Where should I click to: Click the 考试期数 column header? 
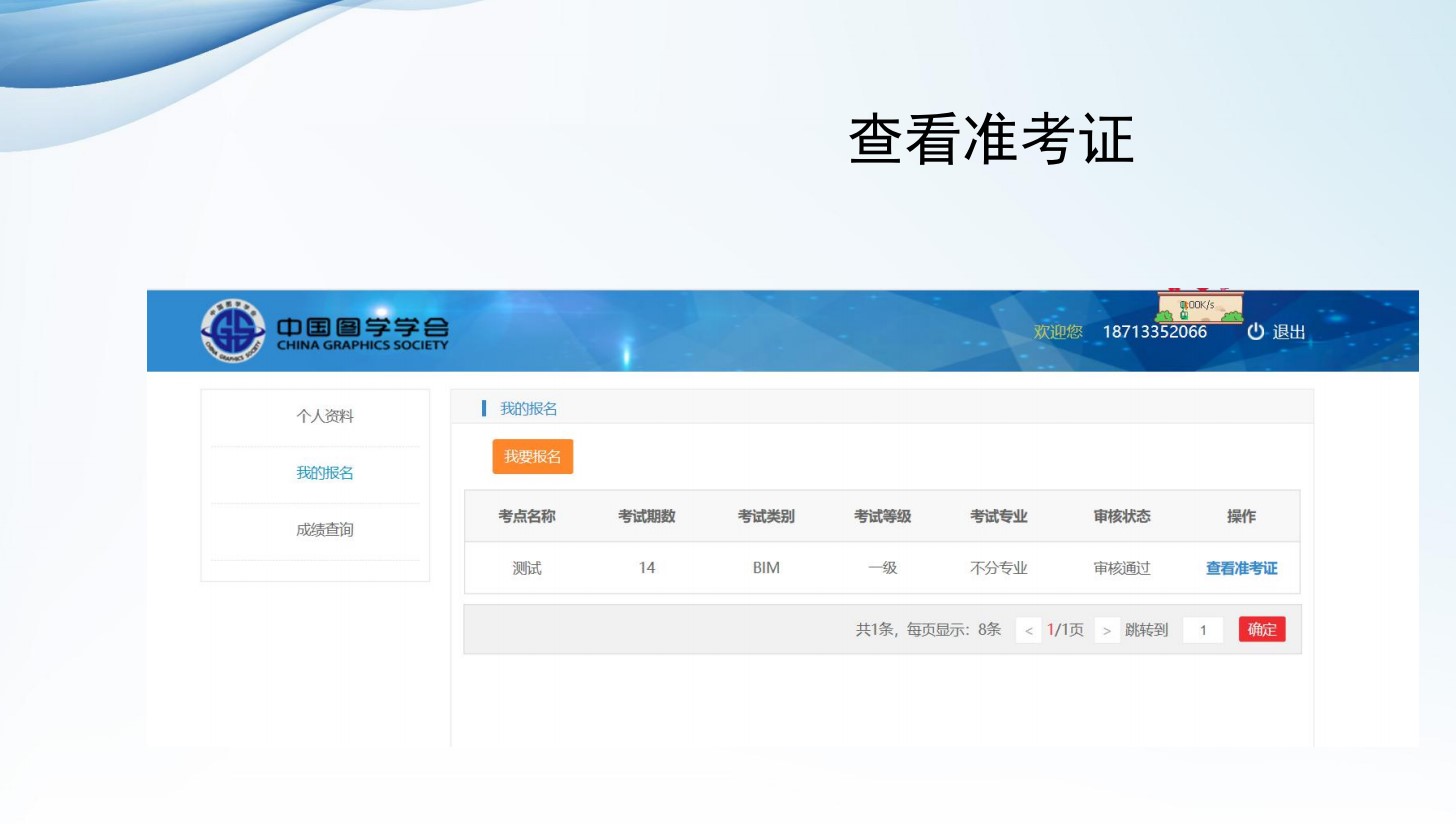[646, 516]
